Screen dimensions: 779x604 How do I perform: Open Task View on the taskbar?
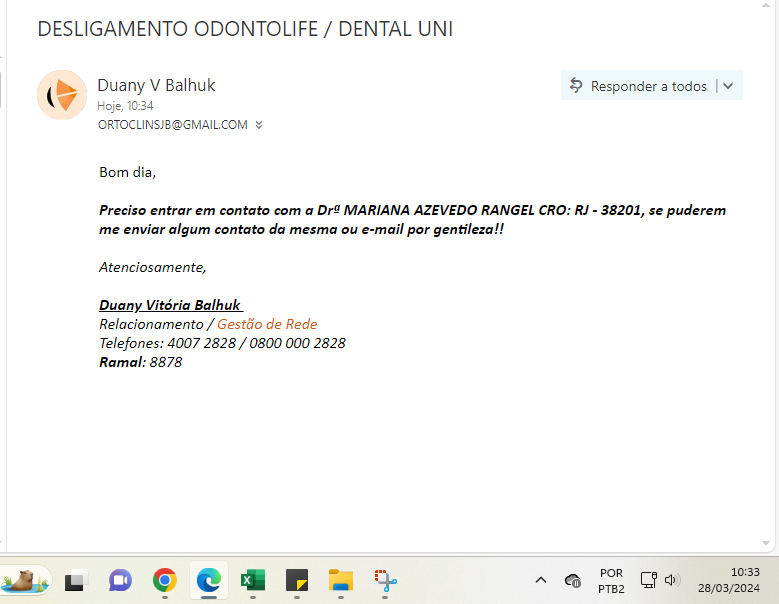click(x=76, y=580)
